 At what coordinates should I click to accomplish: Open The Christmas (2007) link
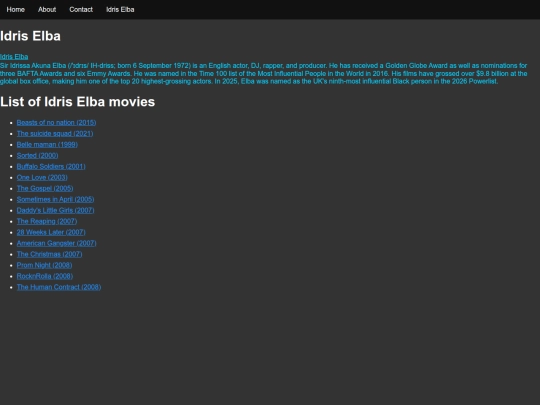[50, 255]
